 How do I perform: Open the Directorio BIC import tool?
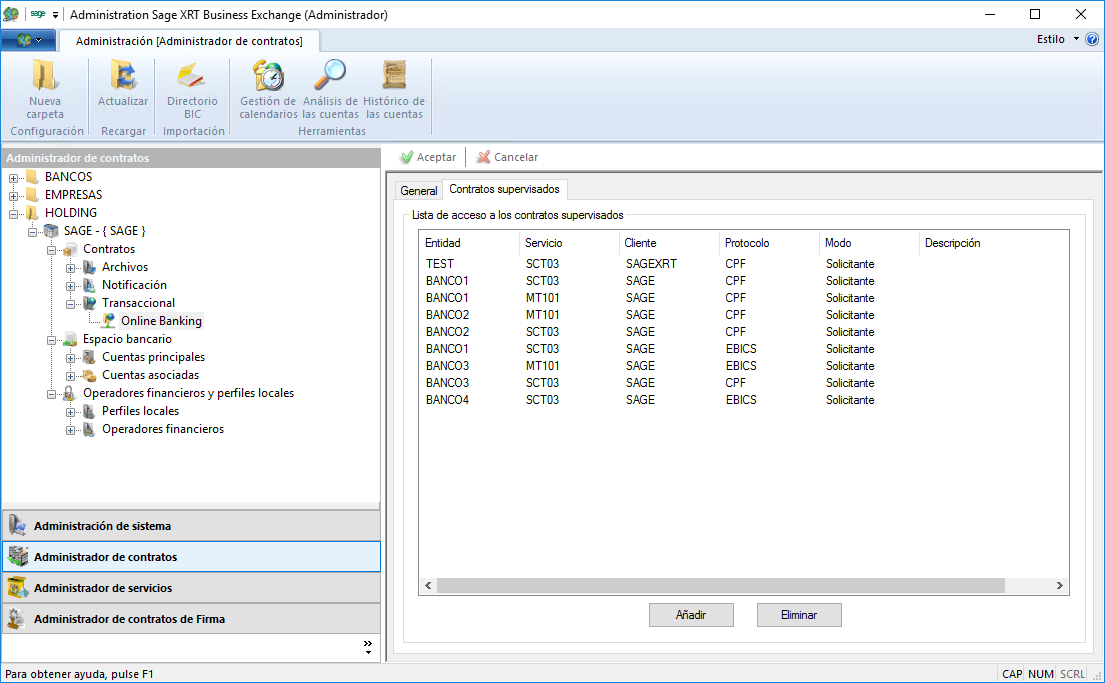[x=191, y=77]
